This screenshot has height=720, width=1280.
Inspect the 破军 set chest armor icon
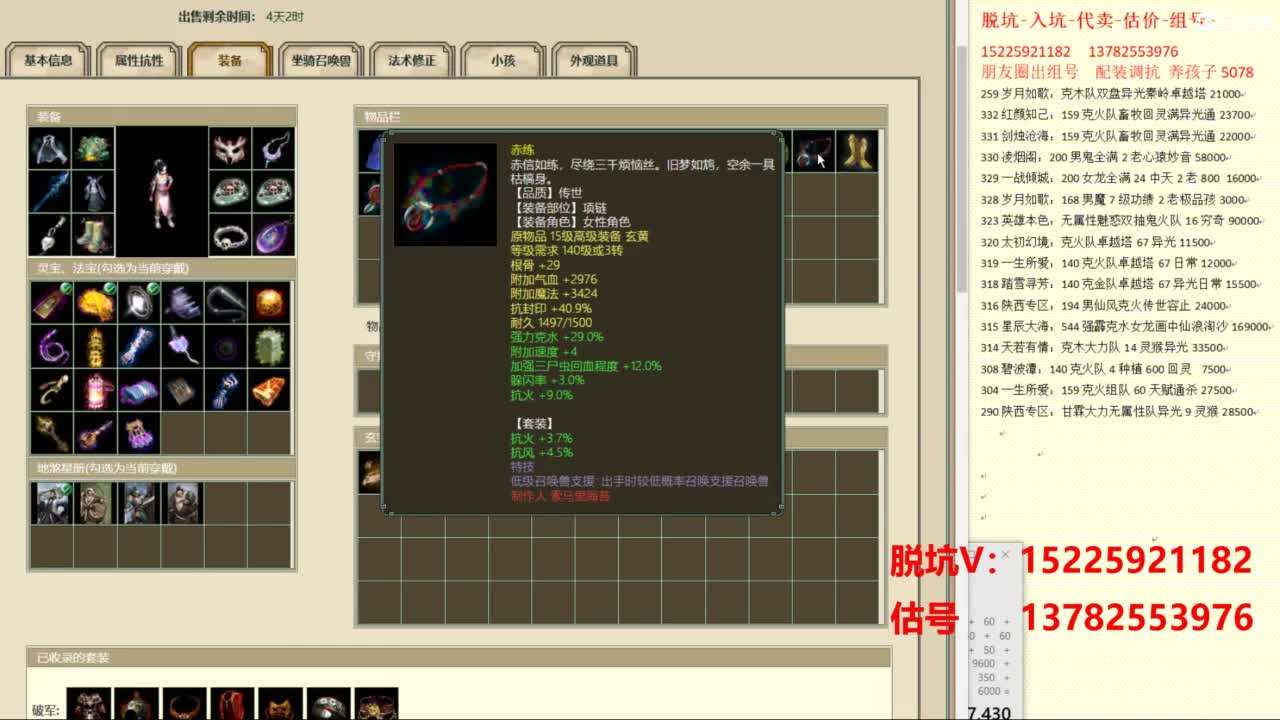tap(88, 704)
